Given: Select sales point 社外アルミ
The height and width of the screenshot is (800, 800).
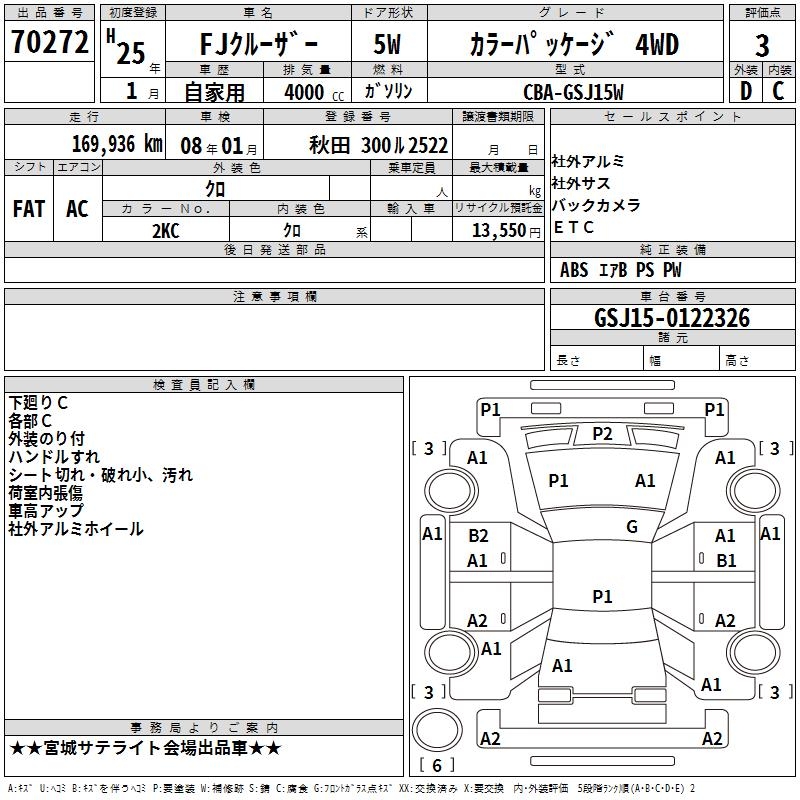Looking at the screenshot, I should [x=587, y=161].
